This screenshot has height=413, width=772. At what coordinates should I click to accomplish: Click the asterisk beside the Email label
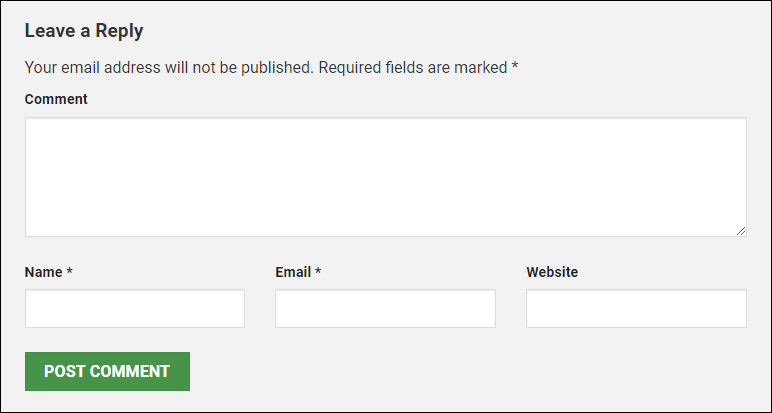click(318, 272)
